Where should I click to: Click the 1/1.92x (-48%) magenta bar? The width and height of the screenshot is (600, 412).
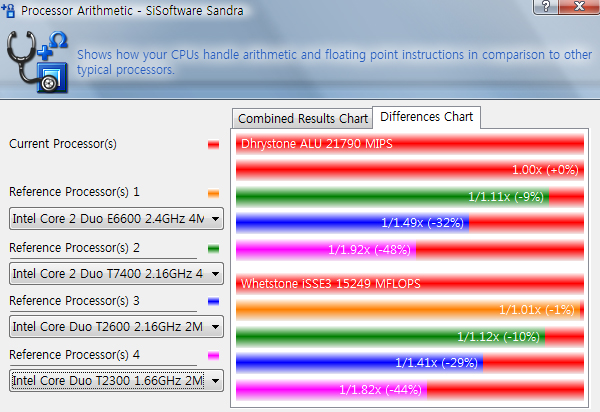coord(326,250)
